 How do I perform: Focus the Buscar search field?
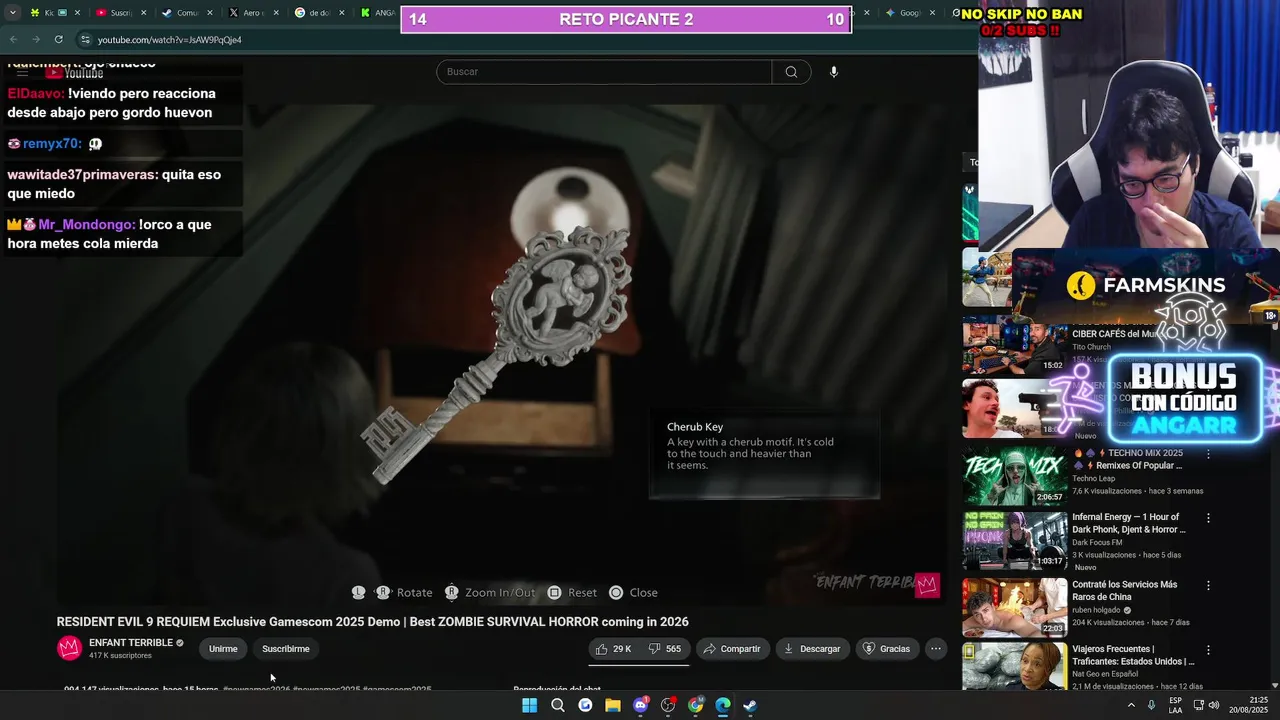point(604,72)
